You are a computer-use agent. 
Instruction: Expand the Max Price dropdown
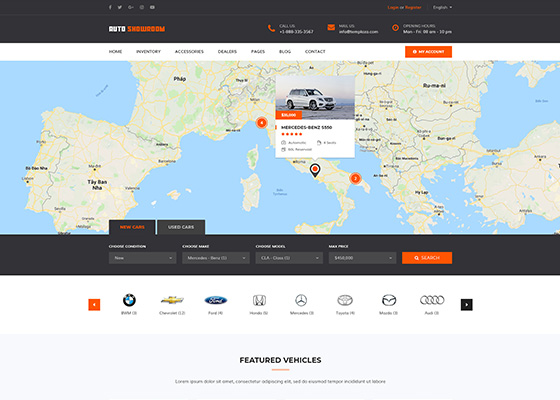[x=362, y=258]
